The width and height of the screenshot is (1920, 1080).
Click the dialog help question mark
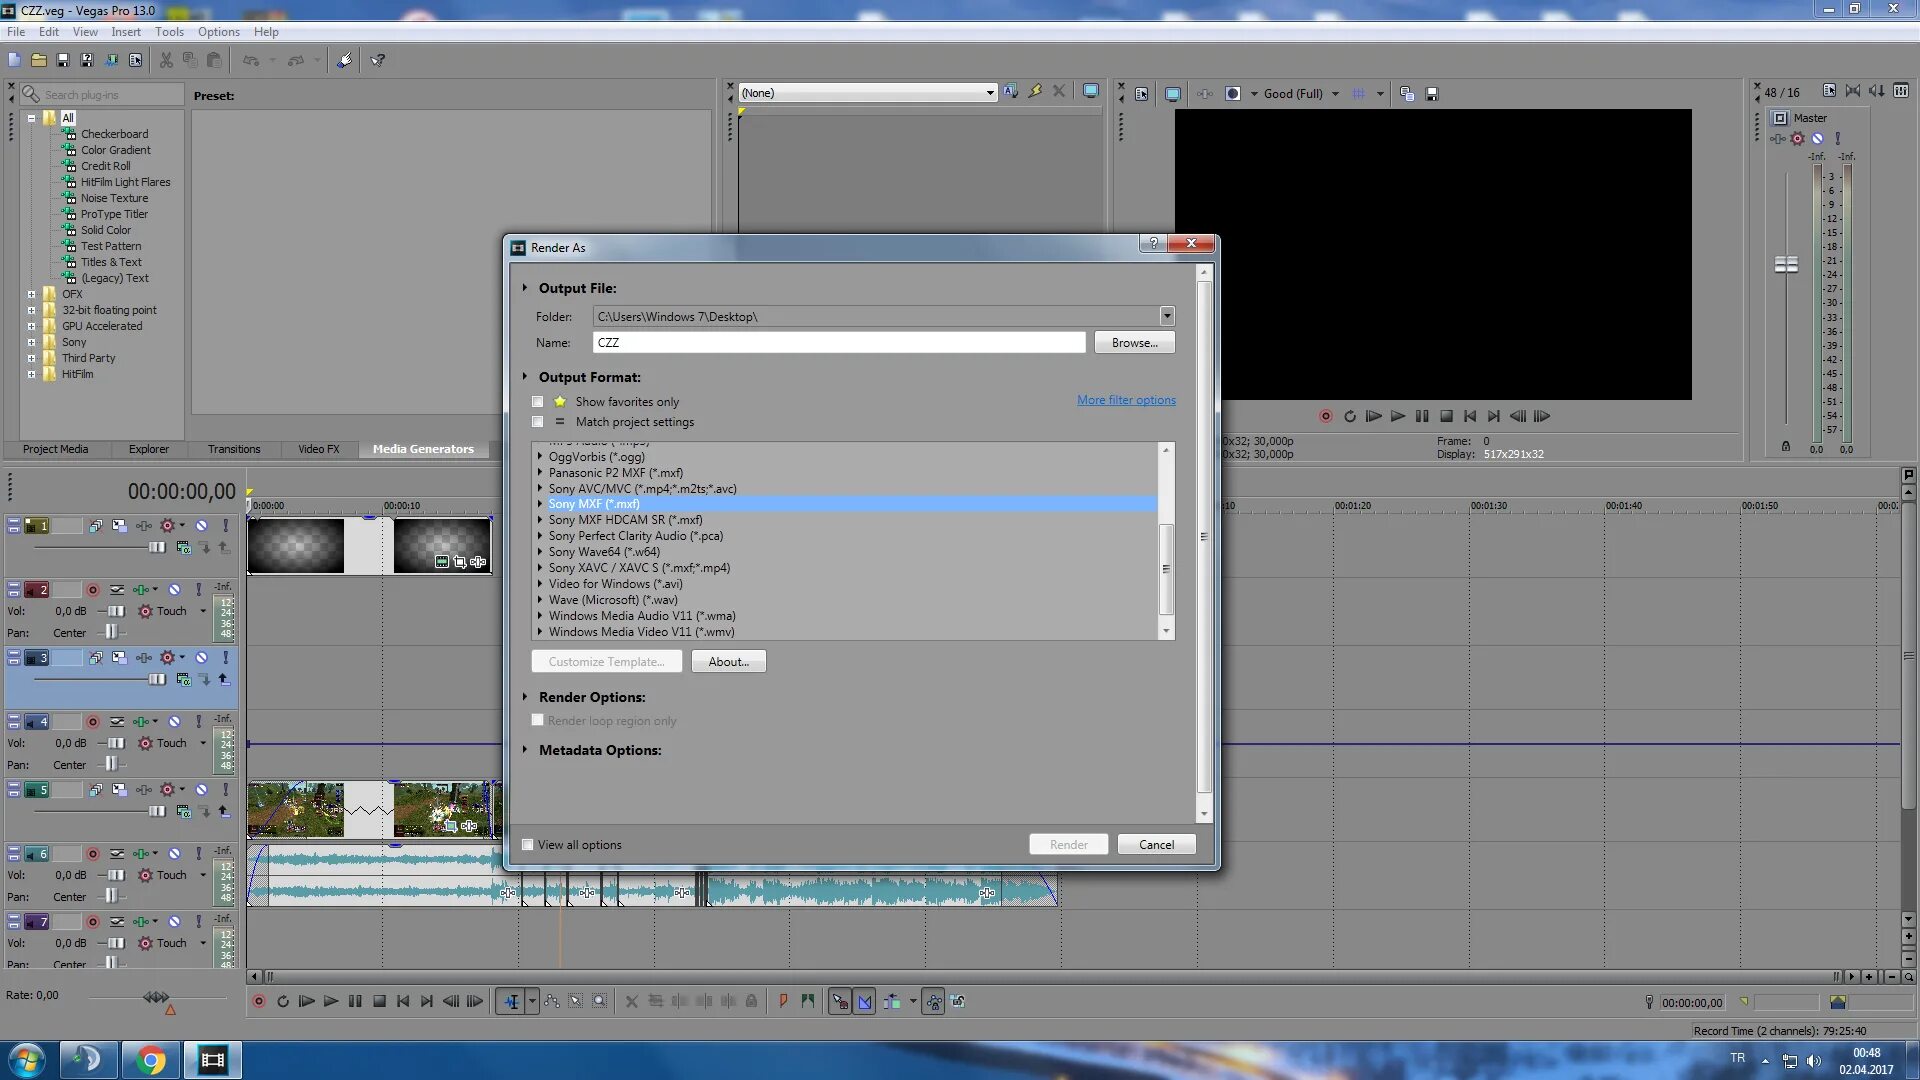tap(1153, 243)
